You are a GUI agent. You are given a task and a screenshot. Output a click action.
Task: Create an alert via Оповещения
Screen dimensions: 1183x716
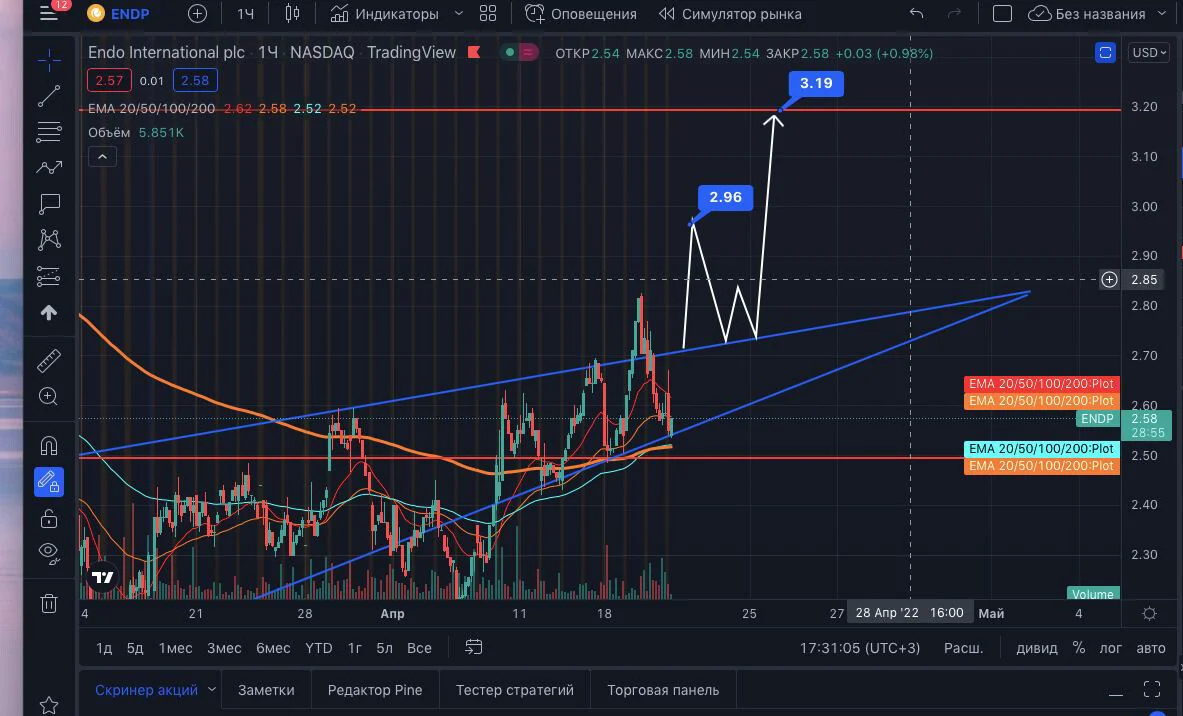coord(581,14)
